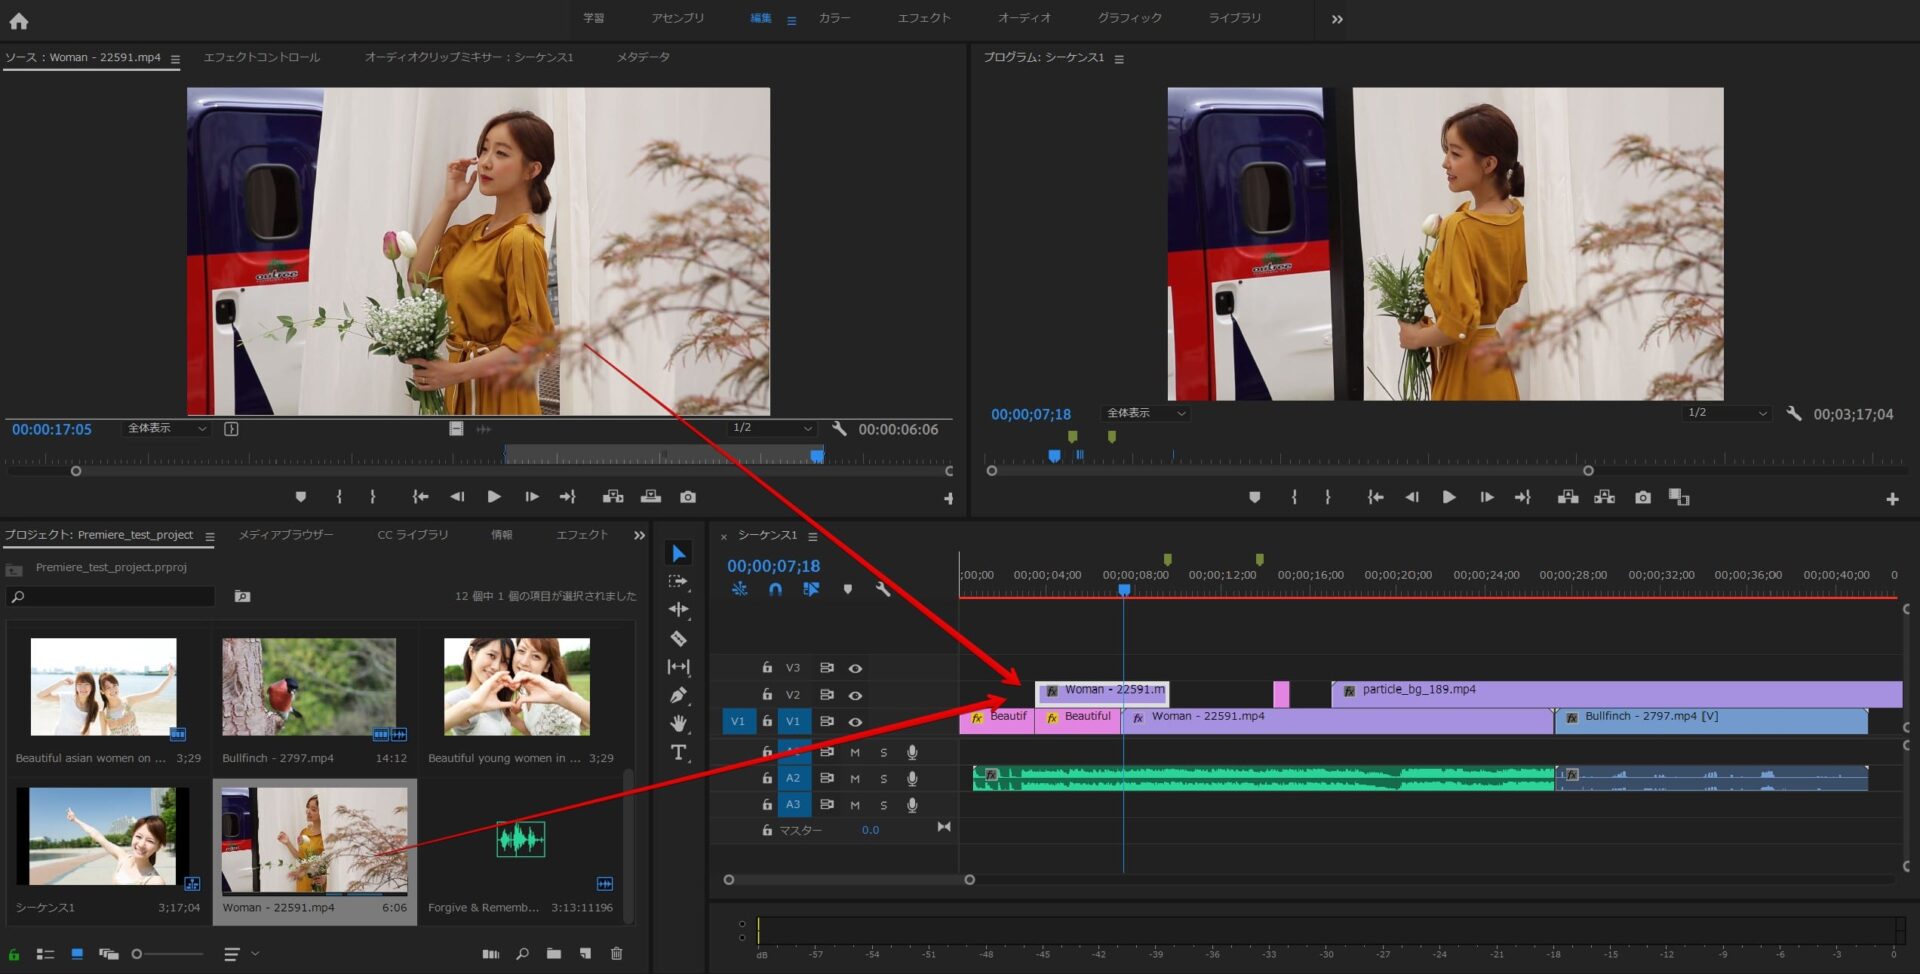Export frame from the Program monitor
Image resolution: width=1920 pixels, height=974 pixels.
pyautogui.click(x=1642, y=497)
